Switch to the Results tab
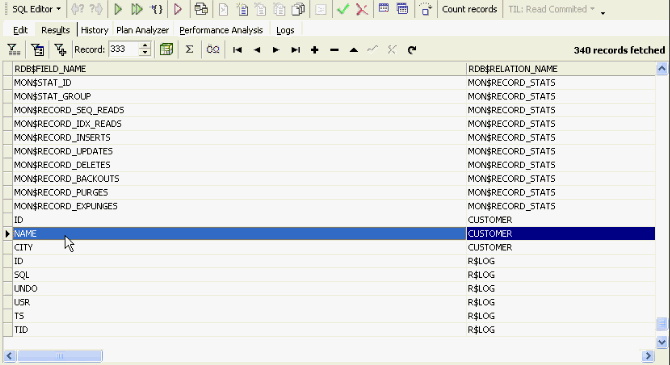The width and height of the screenshot is (670, 365). click(55, 30)
